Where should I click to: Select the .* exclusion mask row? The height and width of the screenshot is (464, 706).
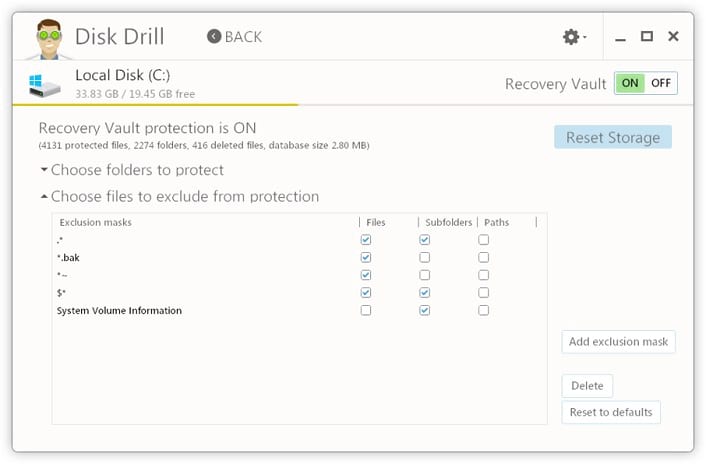[299, 240]
